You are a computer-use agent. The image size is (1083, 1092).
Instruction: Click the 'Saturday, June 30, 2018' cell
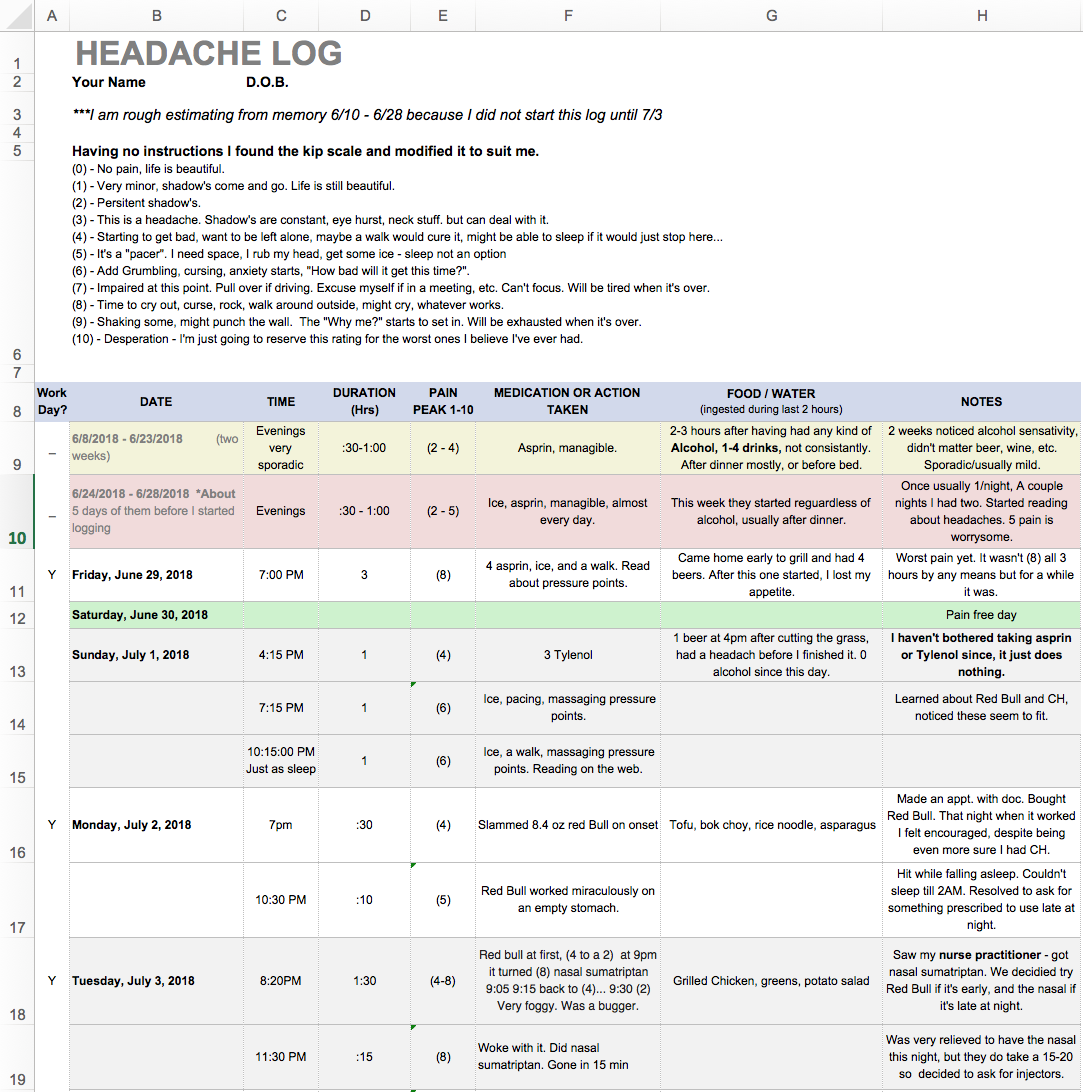coord(157,616)
